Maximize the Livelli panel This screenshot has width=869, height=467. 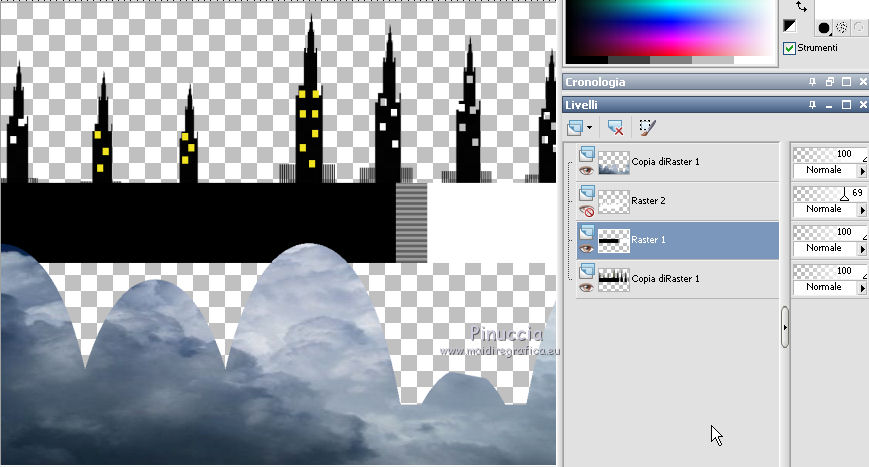coord(846,105)
